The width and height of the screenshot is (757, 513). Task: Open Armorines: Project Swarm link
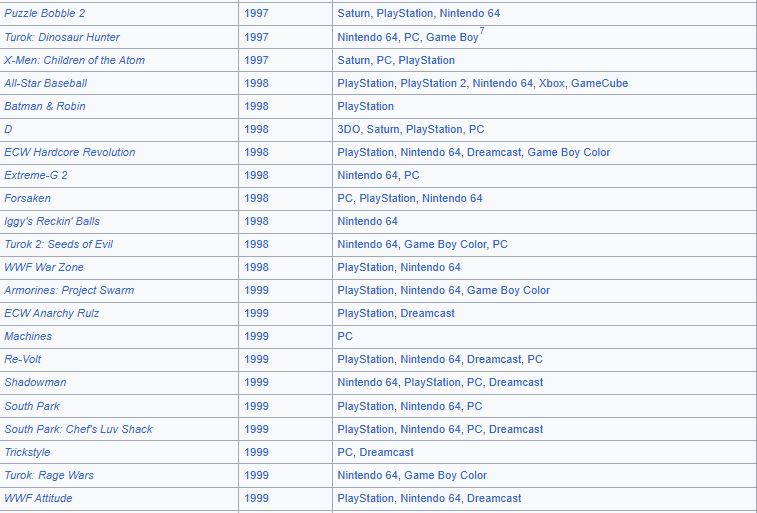click(69, 291)
